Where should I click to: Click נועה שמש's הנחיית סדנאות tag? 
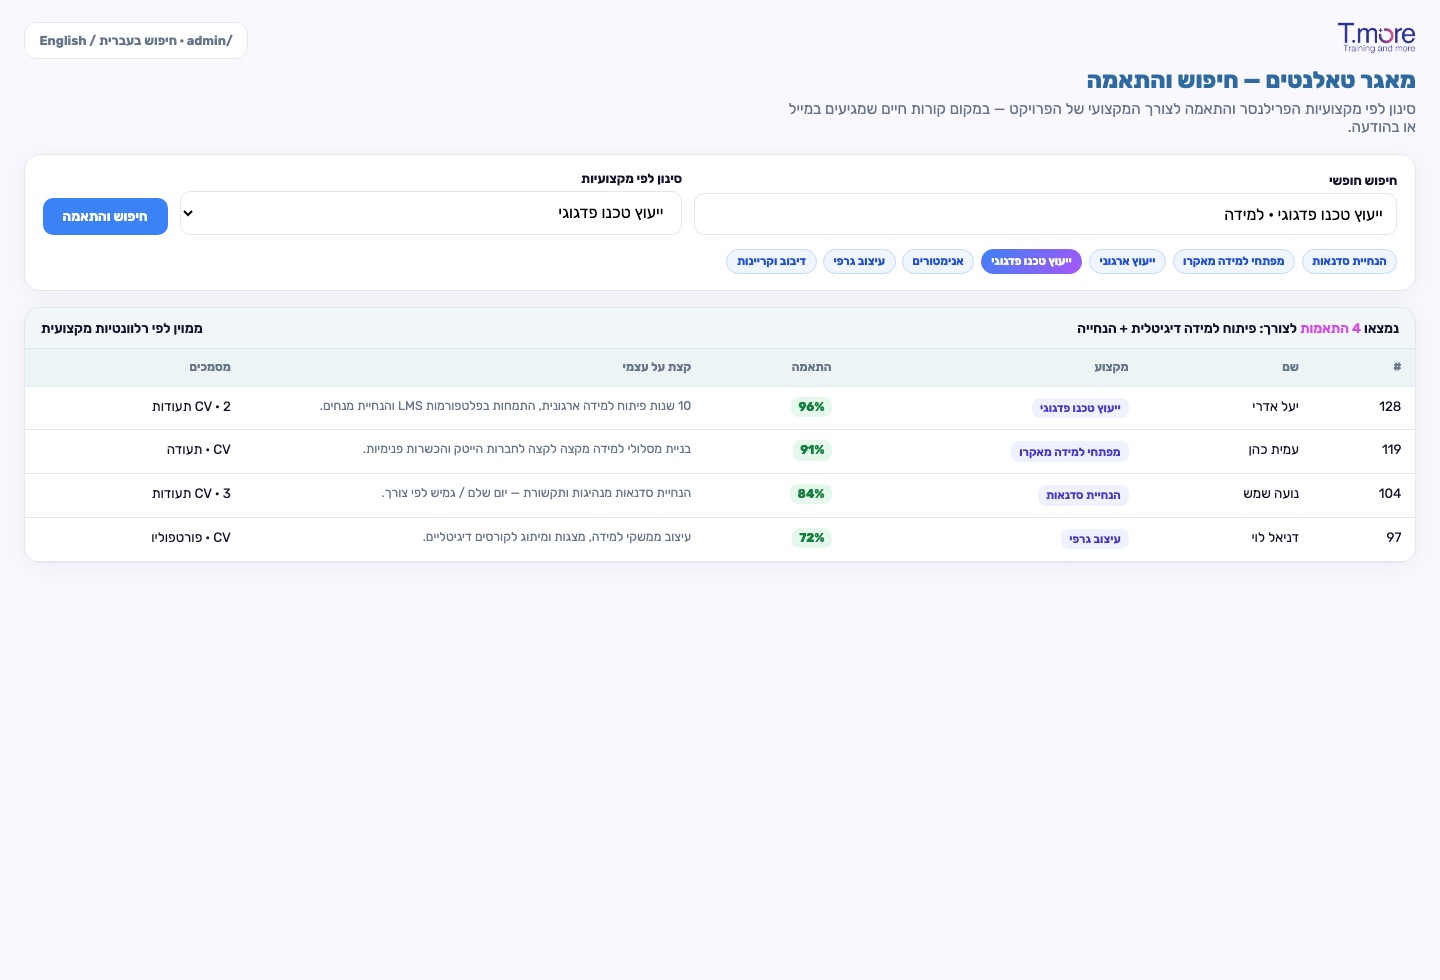pyautogui.click(x=1083, y=495)
